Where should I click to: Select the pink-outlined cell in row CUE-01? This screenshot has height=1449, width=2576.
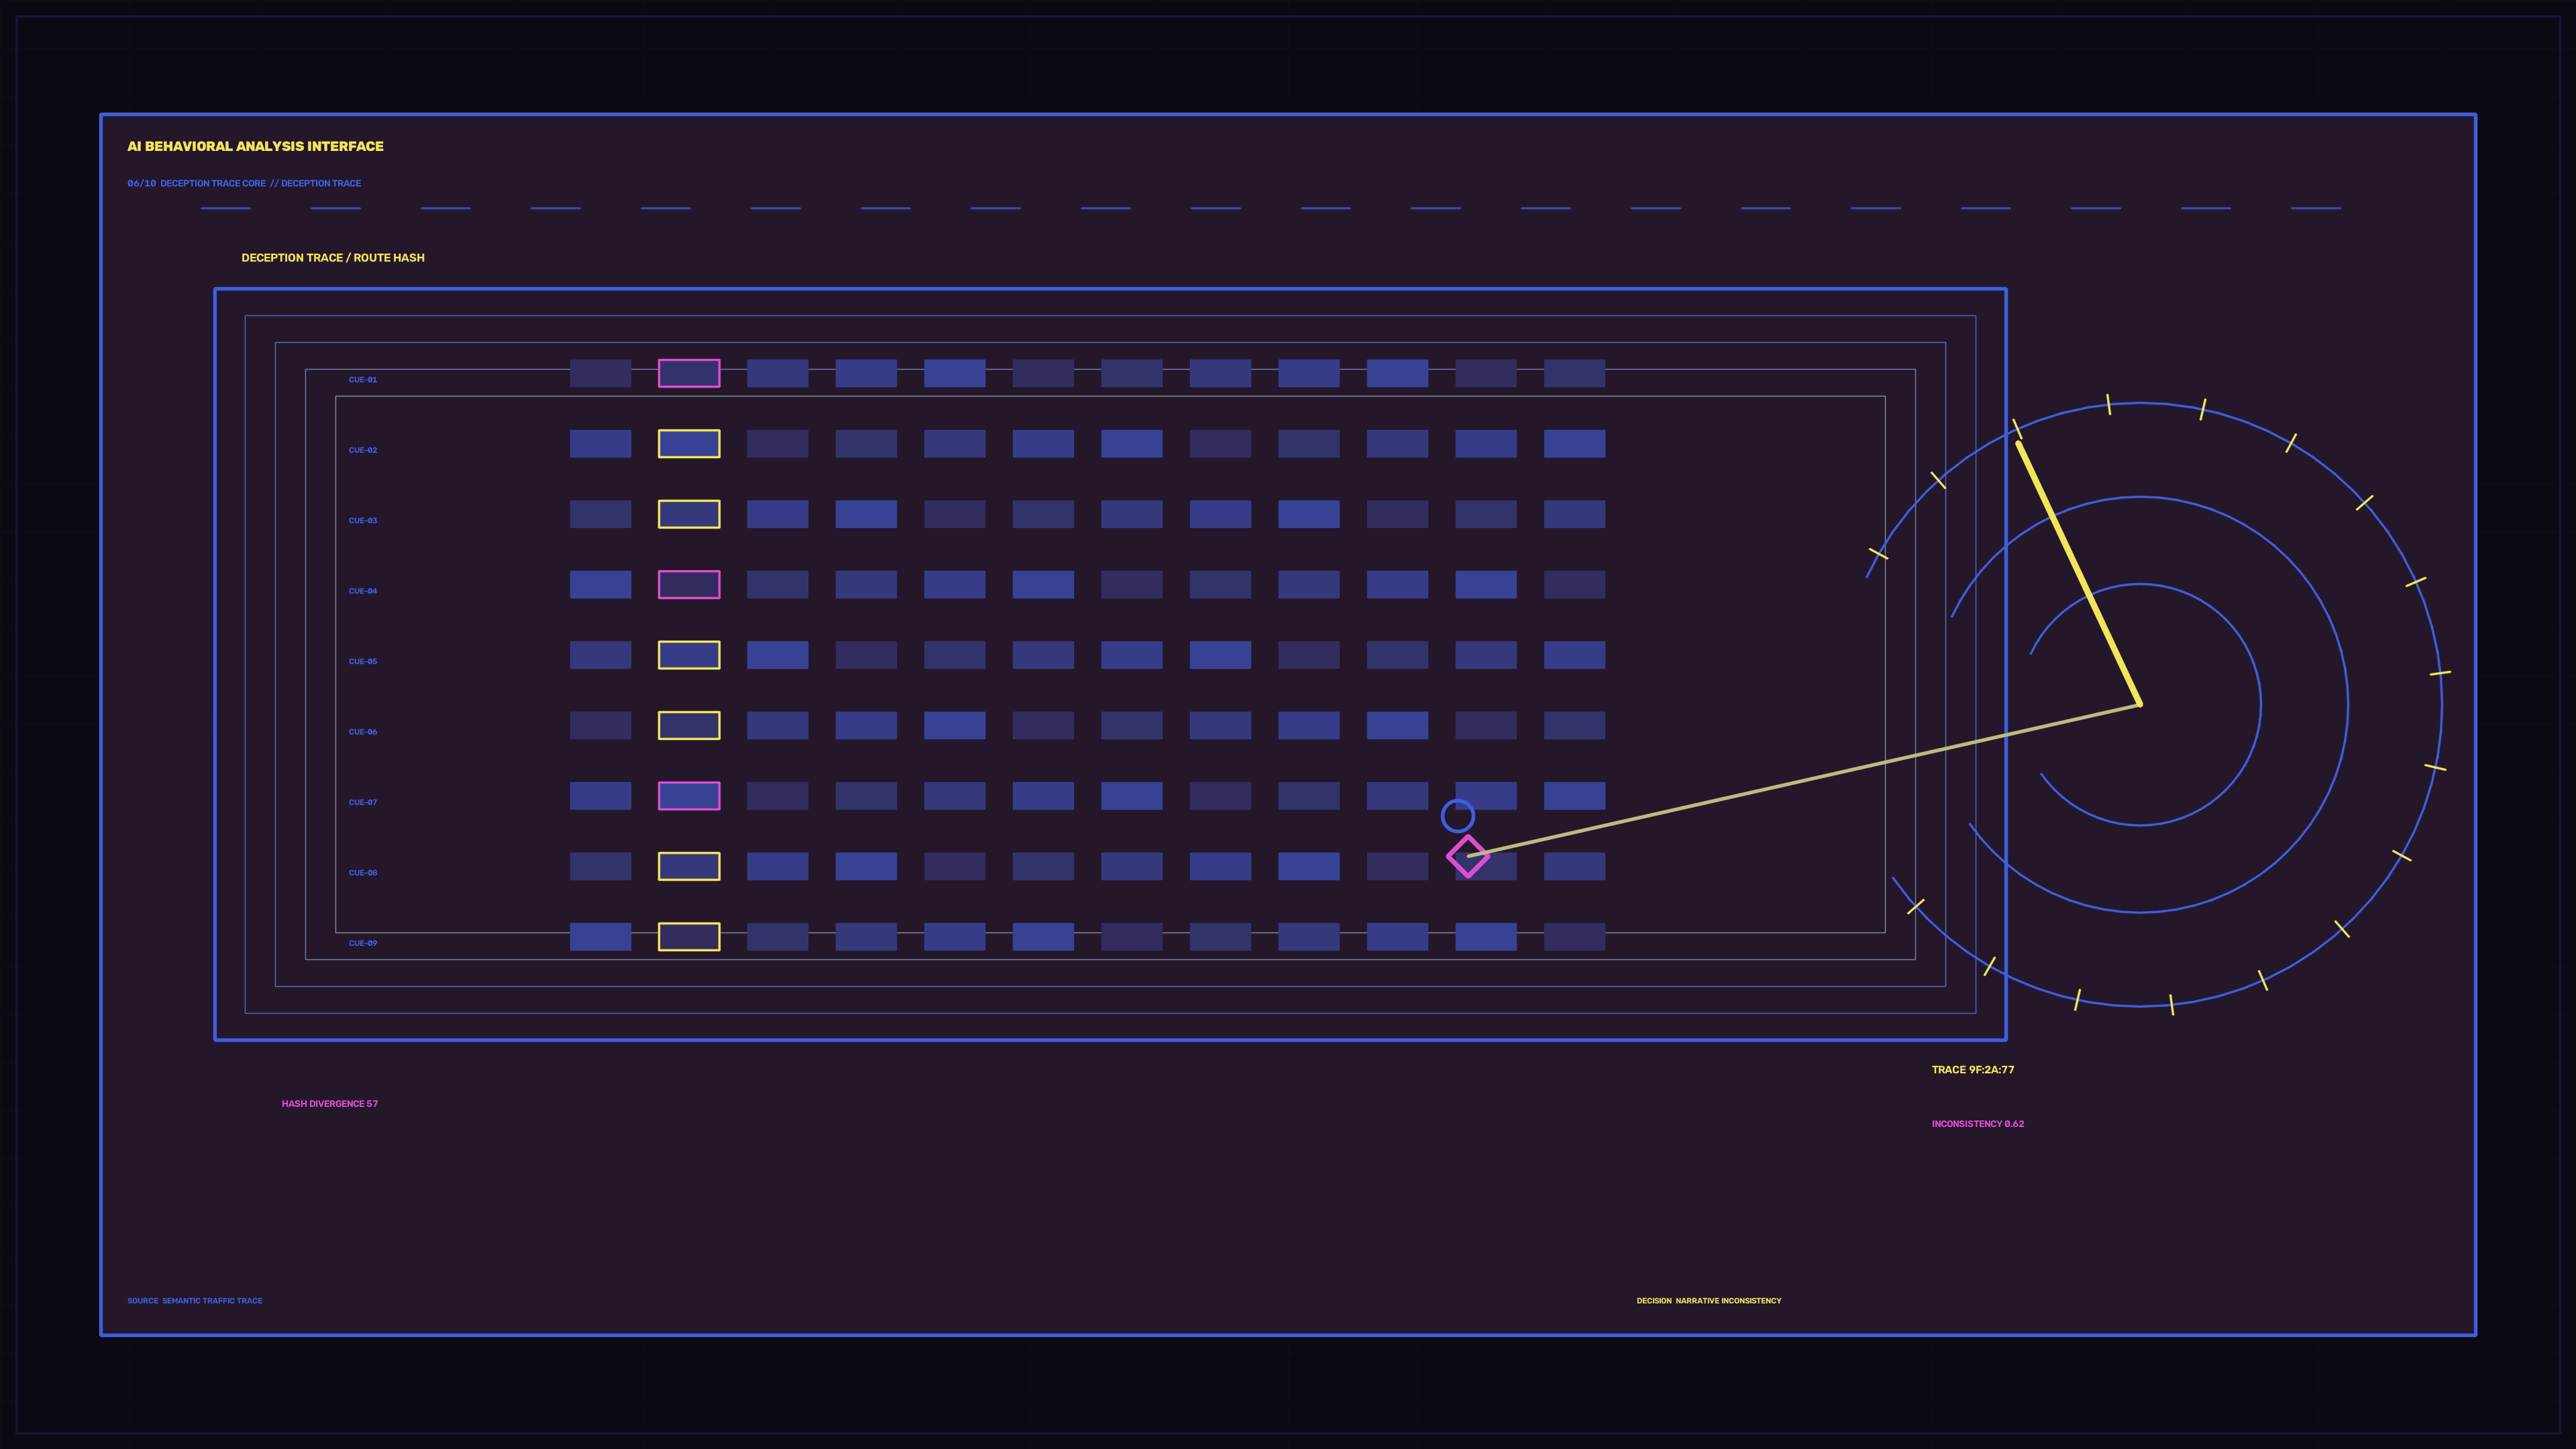point(689,373)
